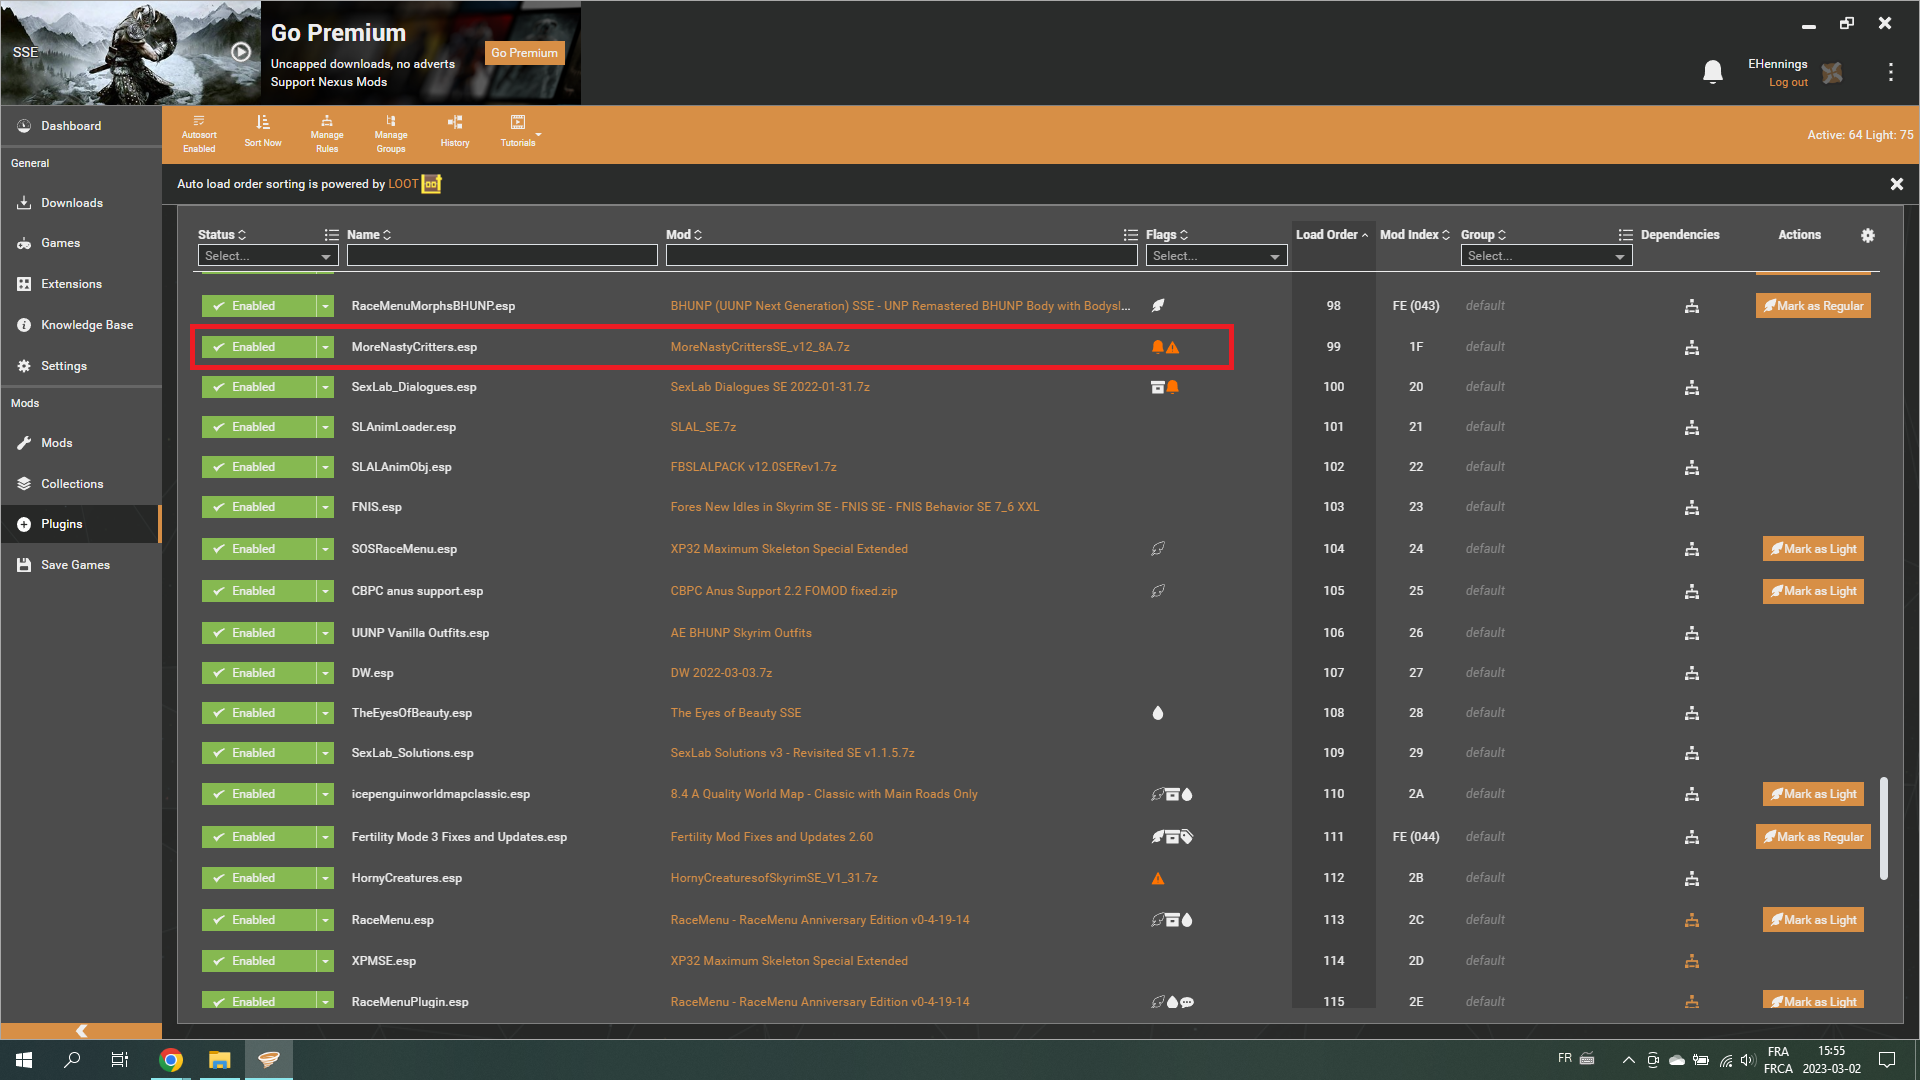Mark CBPC anus support.esp as Light

(1813, 591)
